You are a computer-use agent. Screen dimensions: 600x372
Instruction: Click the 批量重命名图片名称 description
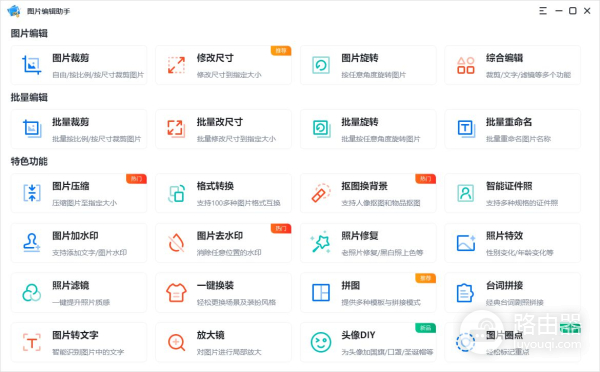point(518,139)
